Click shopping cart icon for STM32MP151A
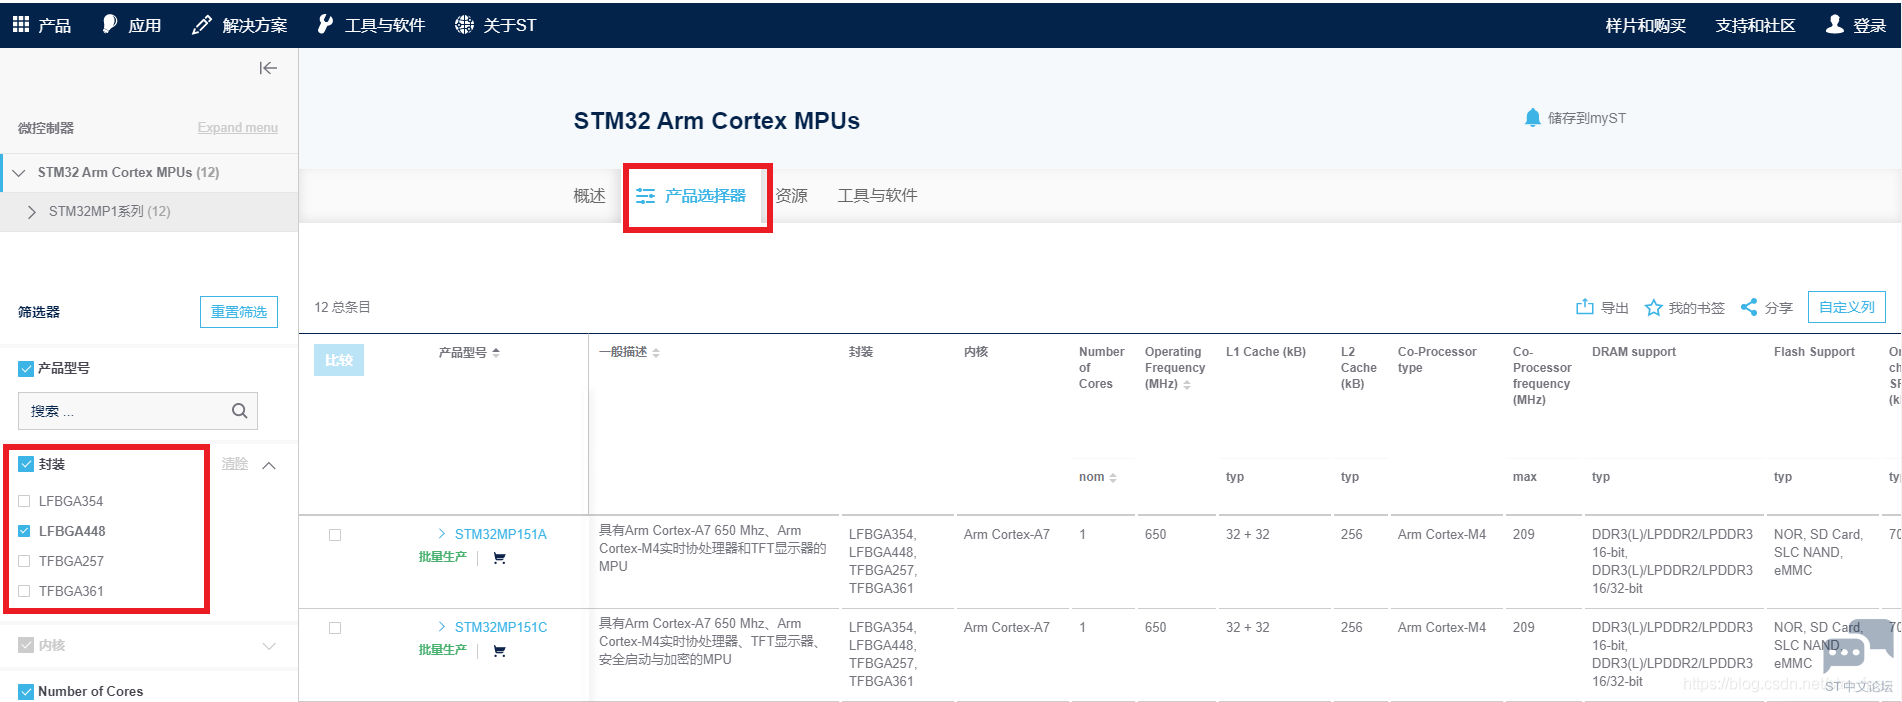This screenshot has width=1902, height=702. click(x=499, y=558)
